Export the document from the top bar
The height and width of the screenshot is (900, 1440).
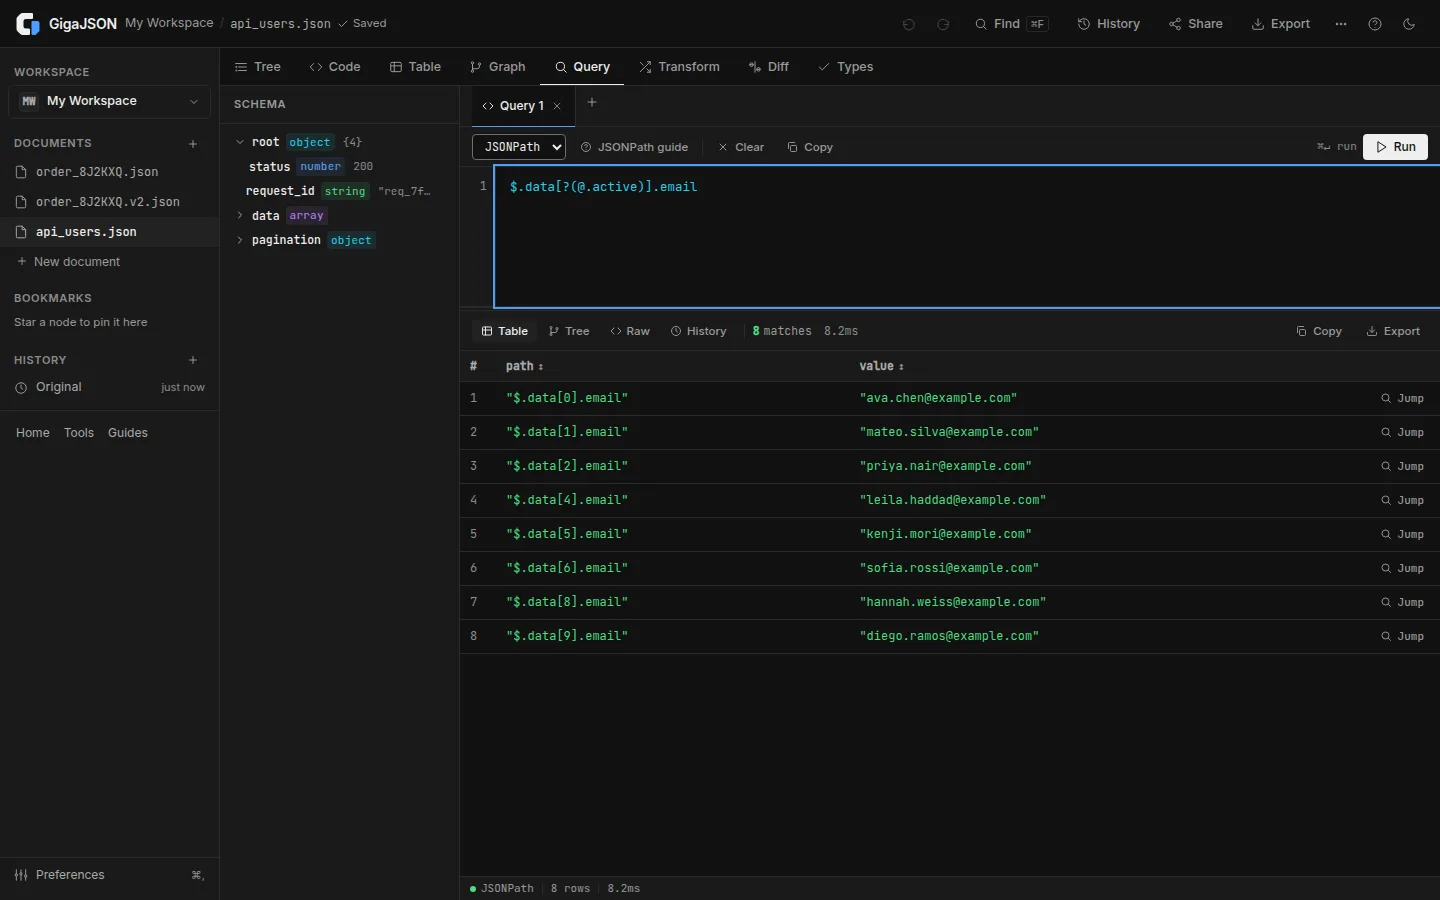click(x=1281, y=24)
